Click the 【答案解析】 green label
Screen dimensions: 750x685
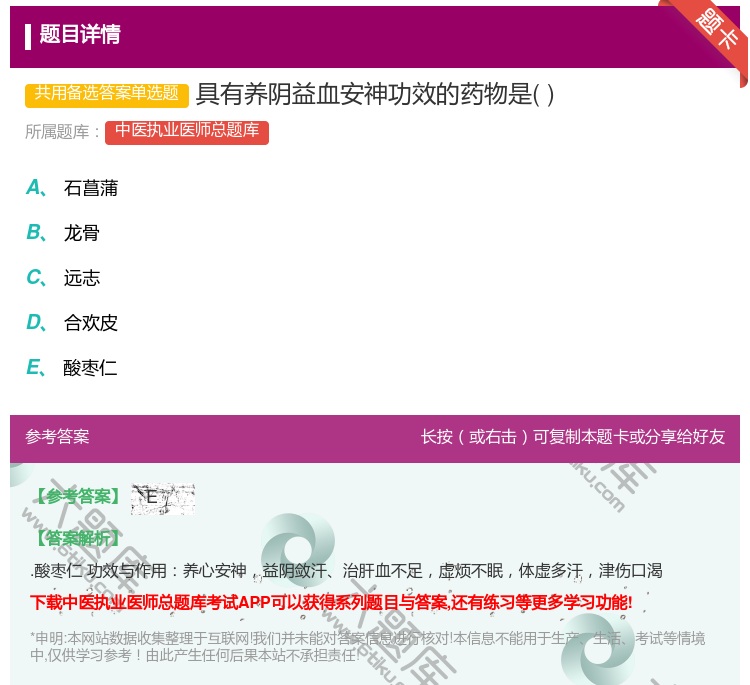coord(78,538)
